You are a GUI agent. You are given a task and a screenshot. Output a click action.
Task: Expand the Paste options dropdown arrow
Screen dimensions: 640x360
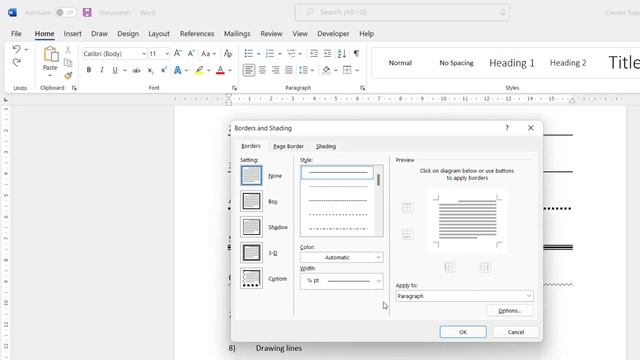click(50, 76)
